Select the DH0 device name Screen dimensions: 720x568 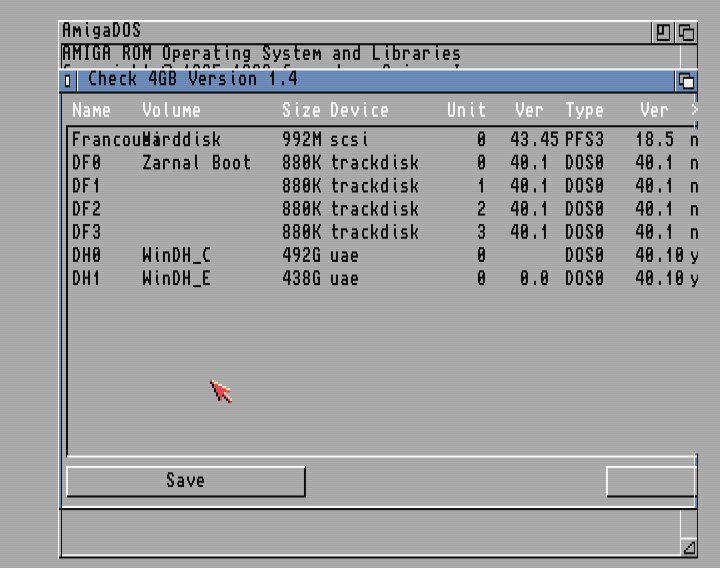[86, 255]
